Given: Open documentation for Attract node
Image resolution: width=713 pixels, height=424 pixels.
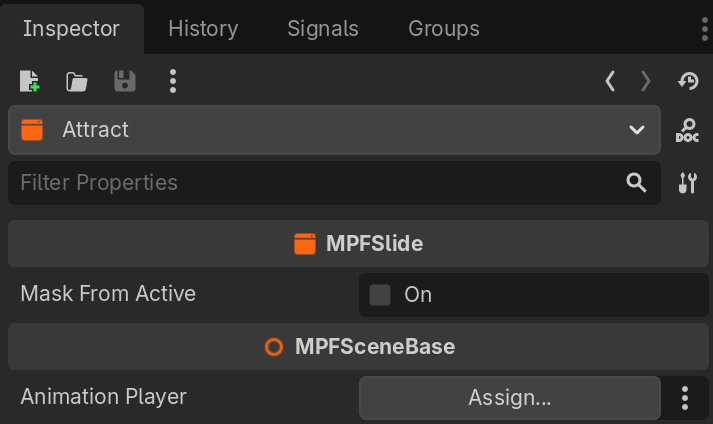Looking at the screenshot, I should click(688, 130).
